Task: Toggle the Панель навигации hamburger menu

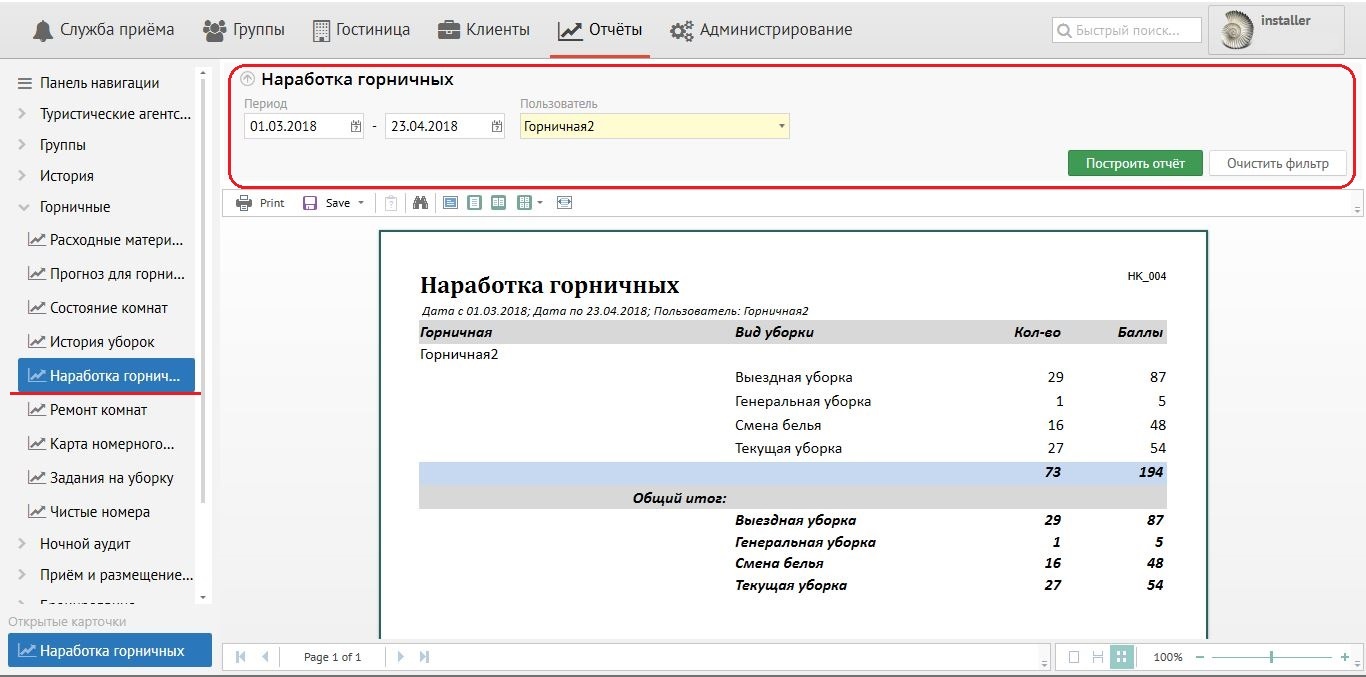Action: [x=25, y=83]
